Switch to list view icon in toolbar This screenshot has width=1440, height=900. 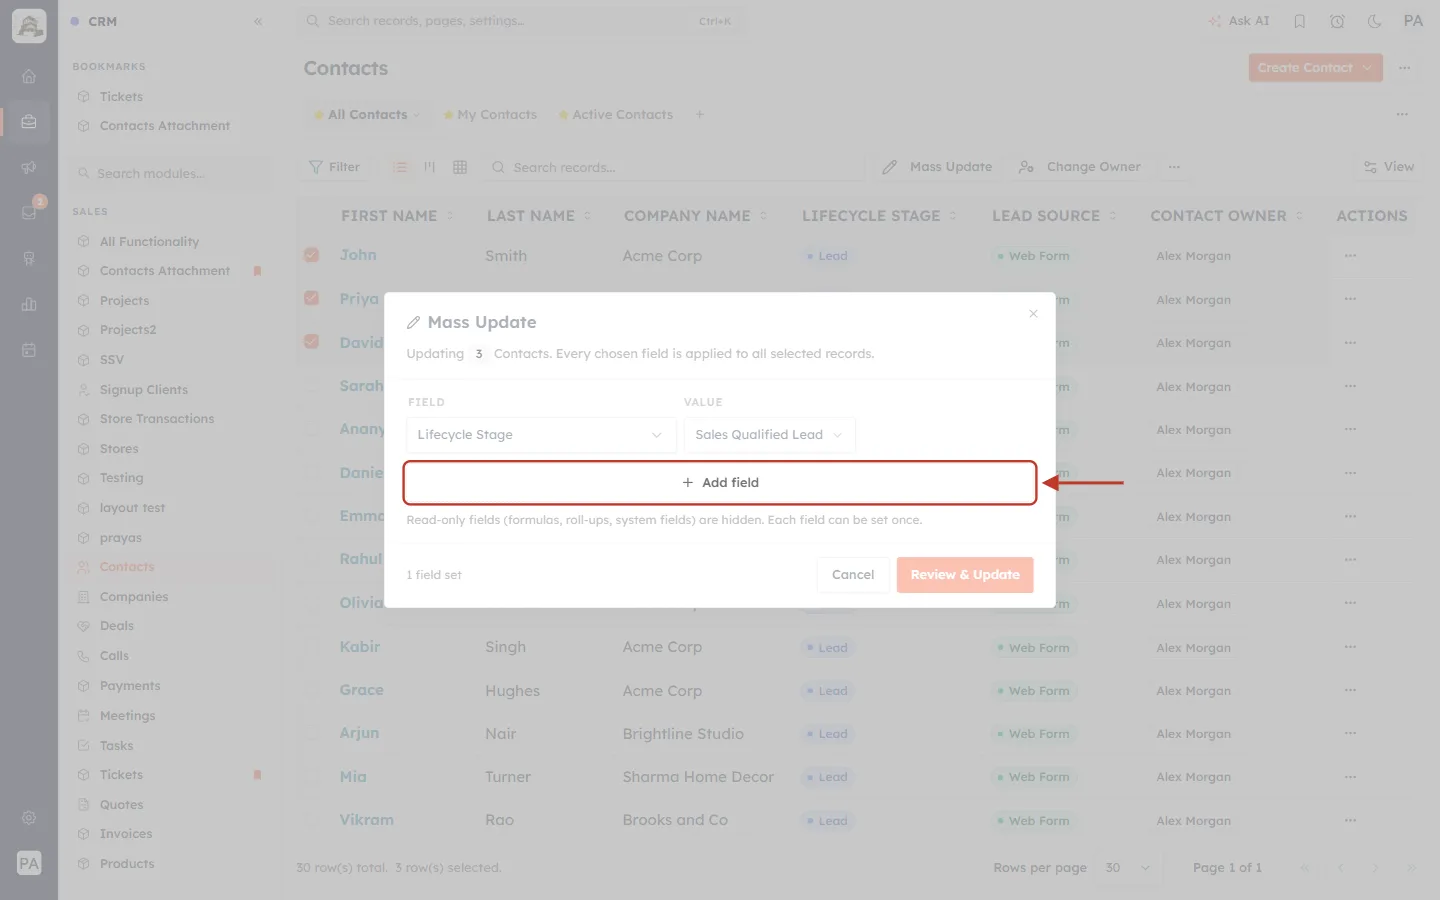pyautogui.click(x=400, y=167)
